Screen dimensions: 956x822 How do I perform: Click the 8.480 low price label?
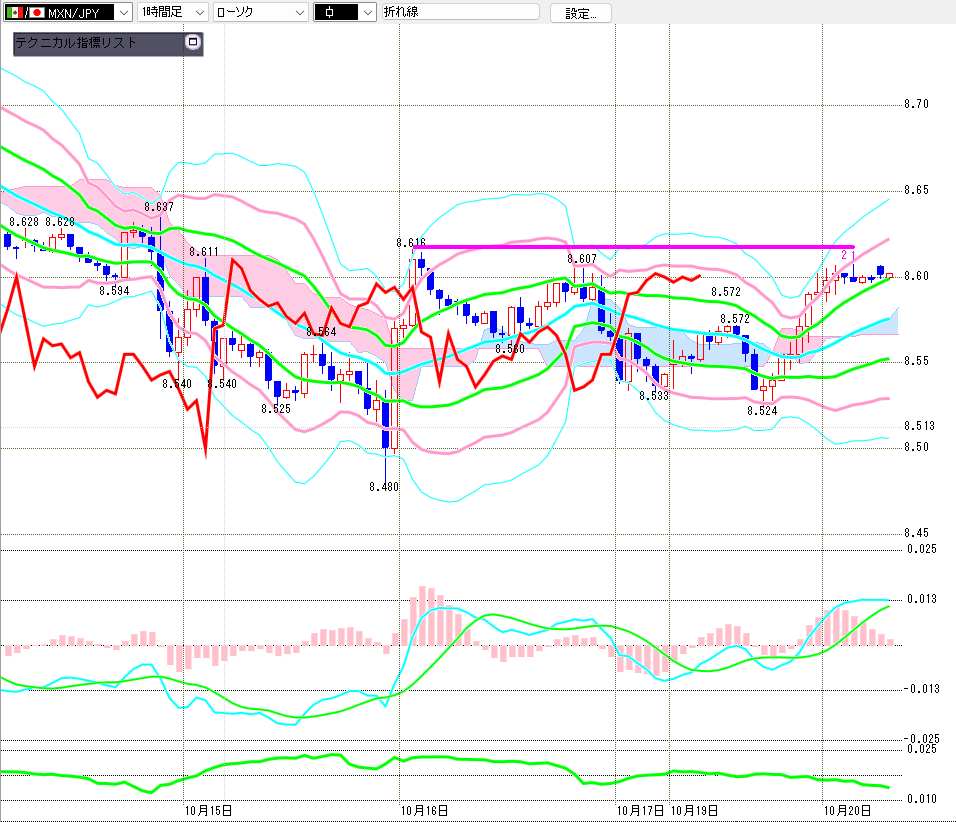[x=384, y=487]
